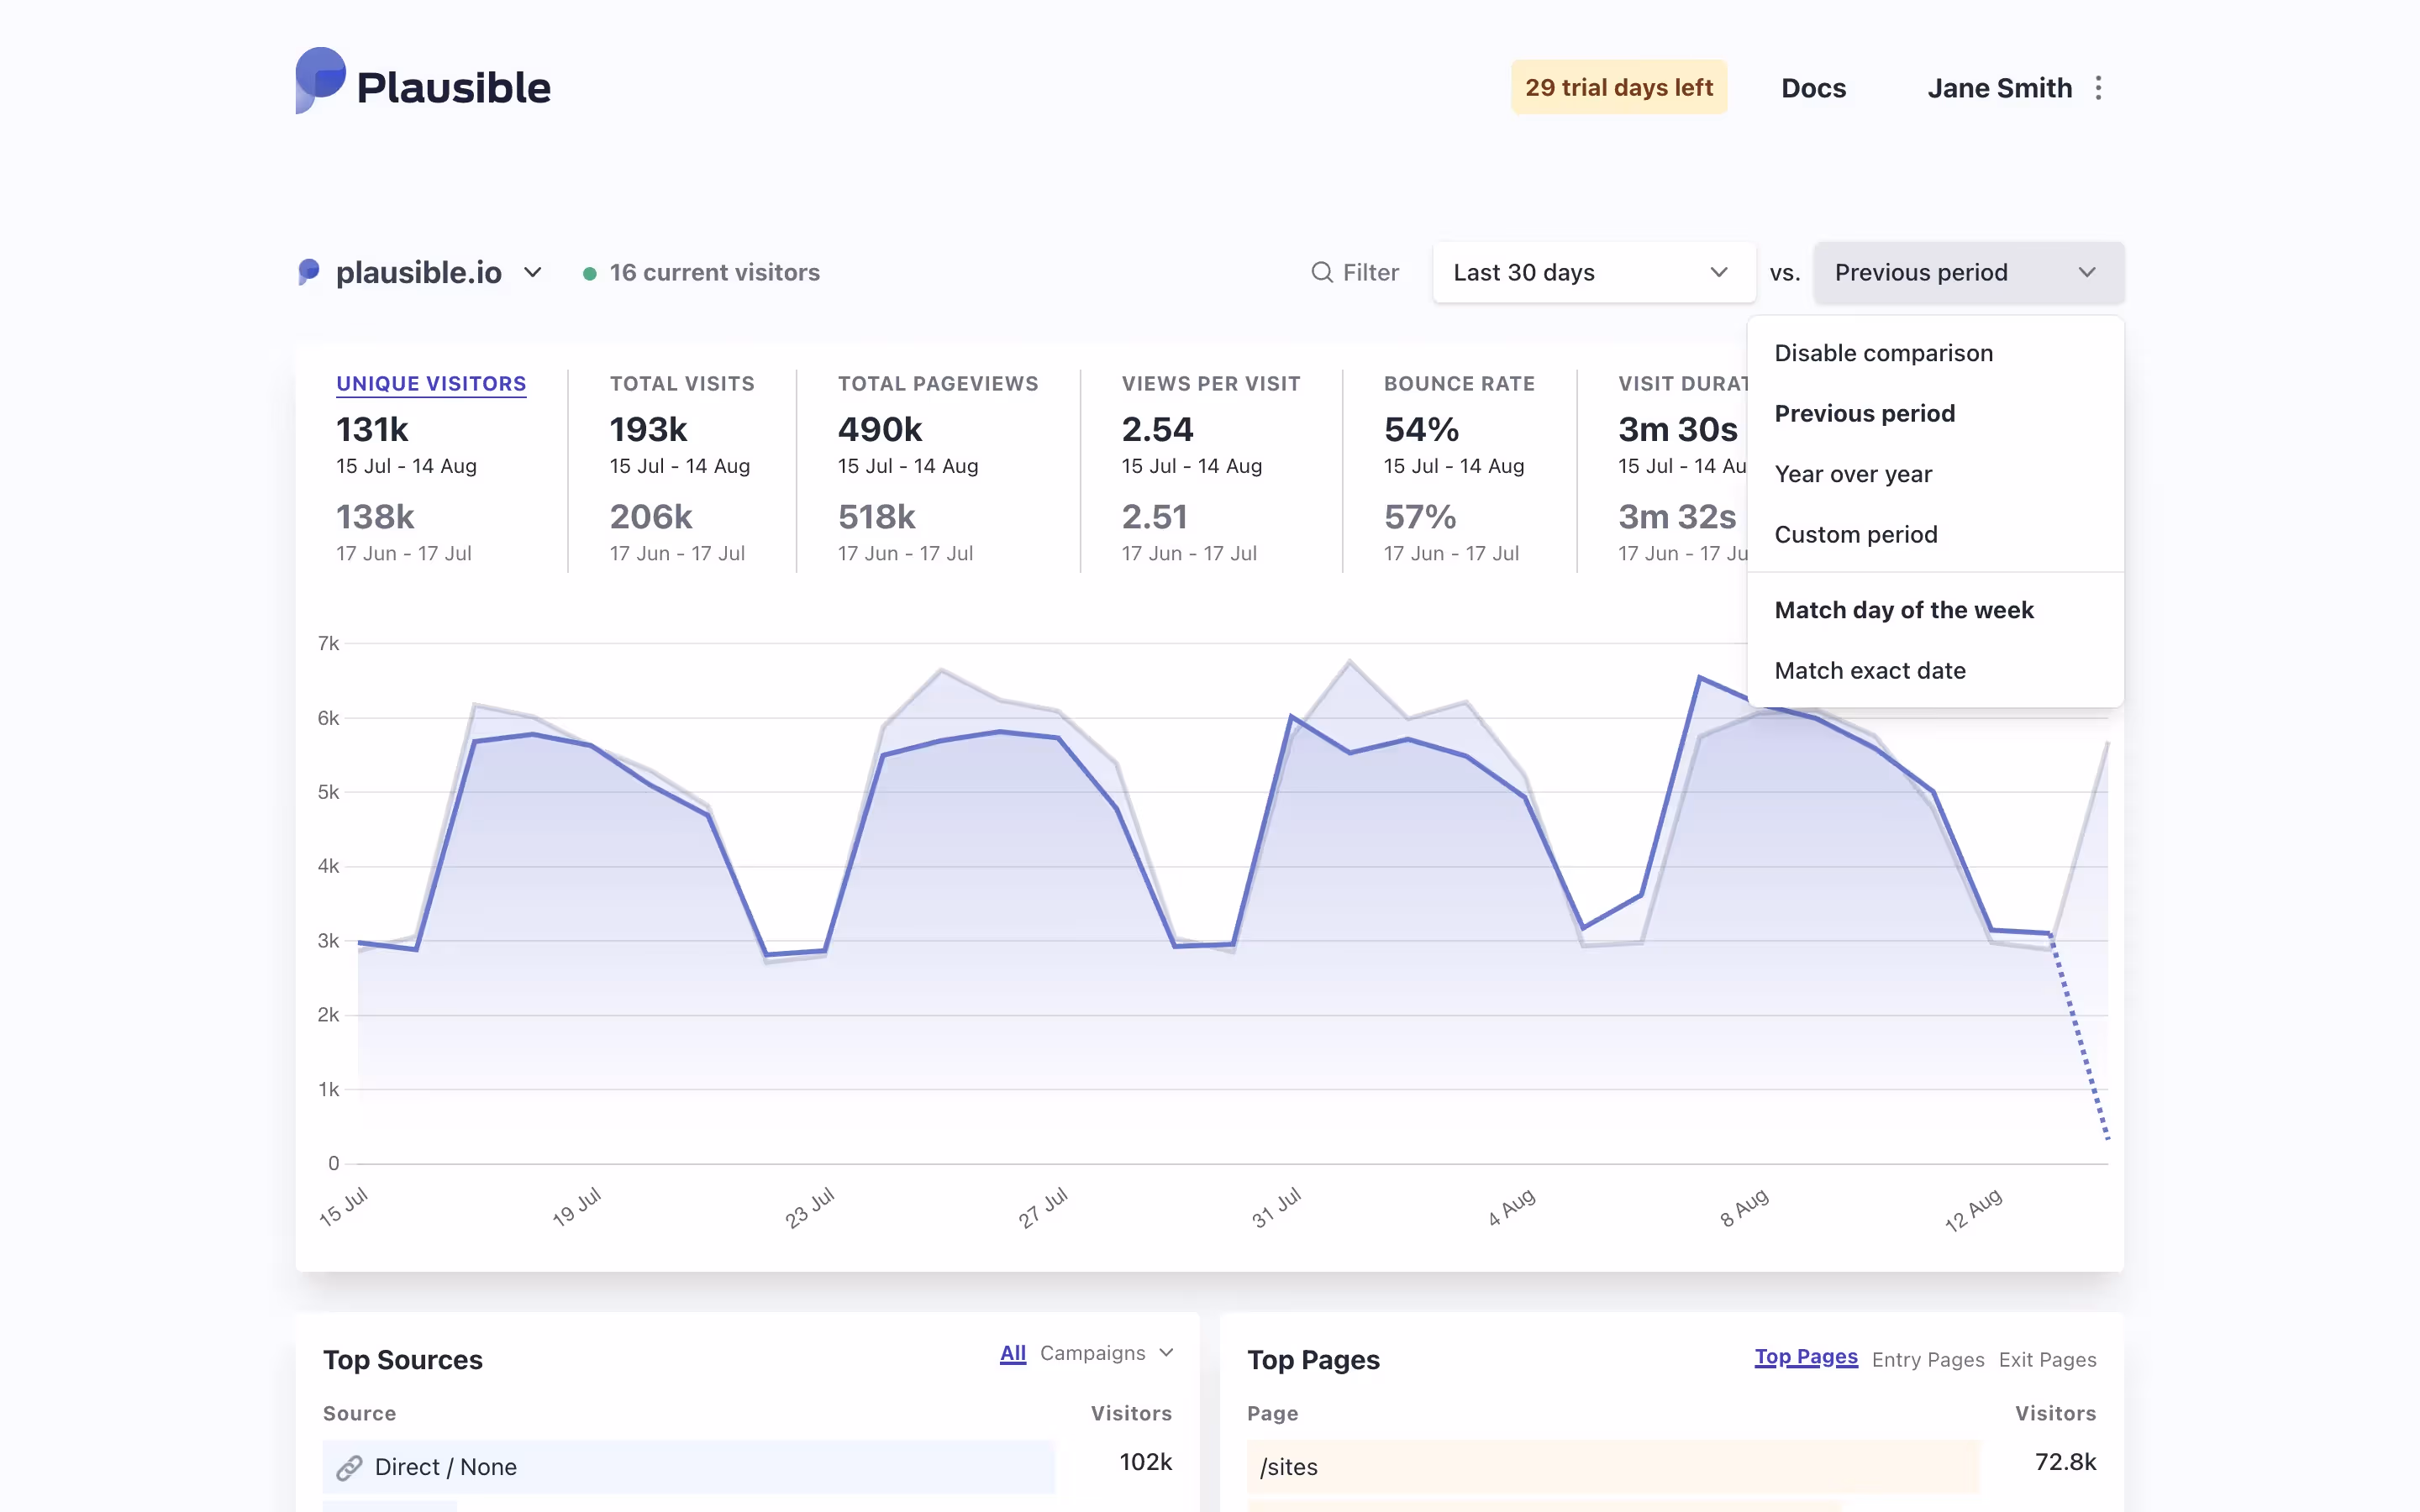2420x1512 pixels.
Task: Select Match exact date option
Action: (x=1869, y=671)
